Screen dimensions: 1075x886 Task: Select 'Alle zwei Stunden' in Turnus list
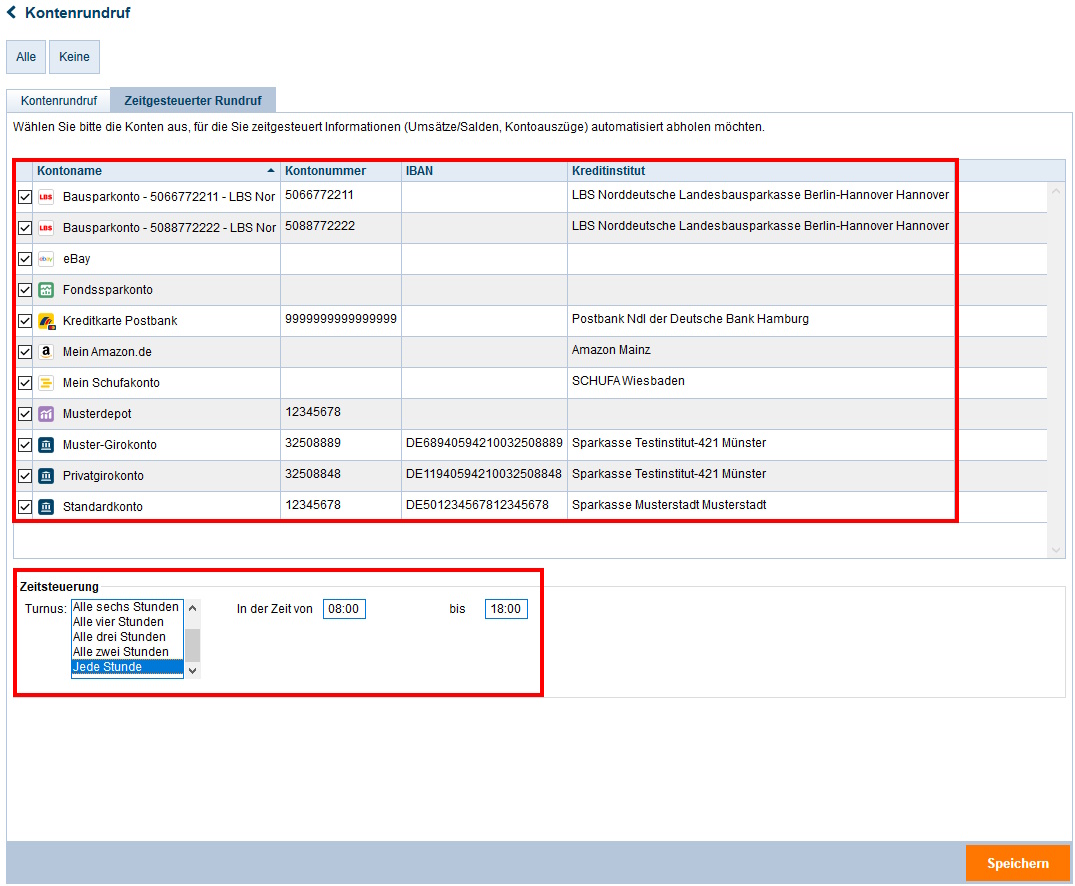pos(121,652)
